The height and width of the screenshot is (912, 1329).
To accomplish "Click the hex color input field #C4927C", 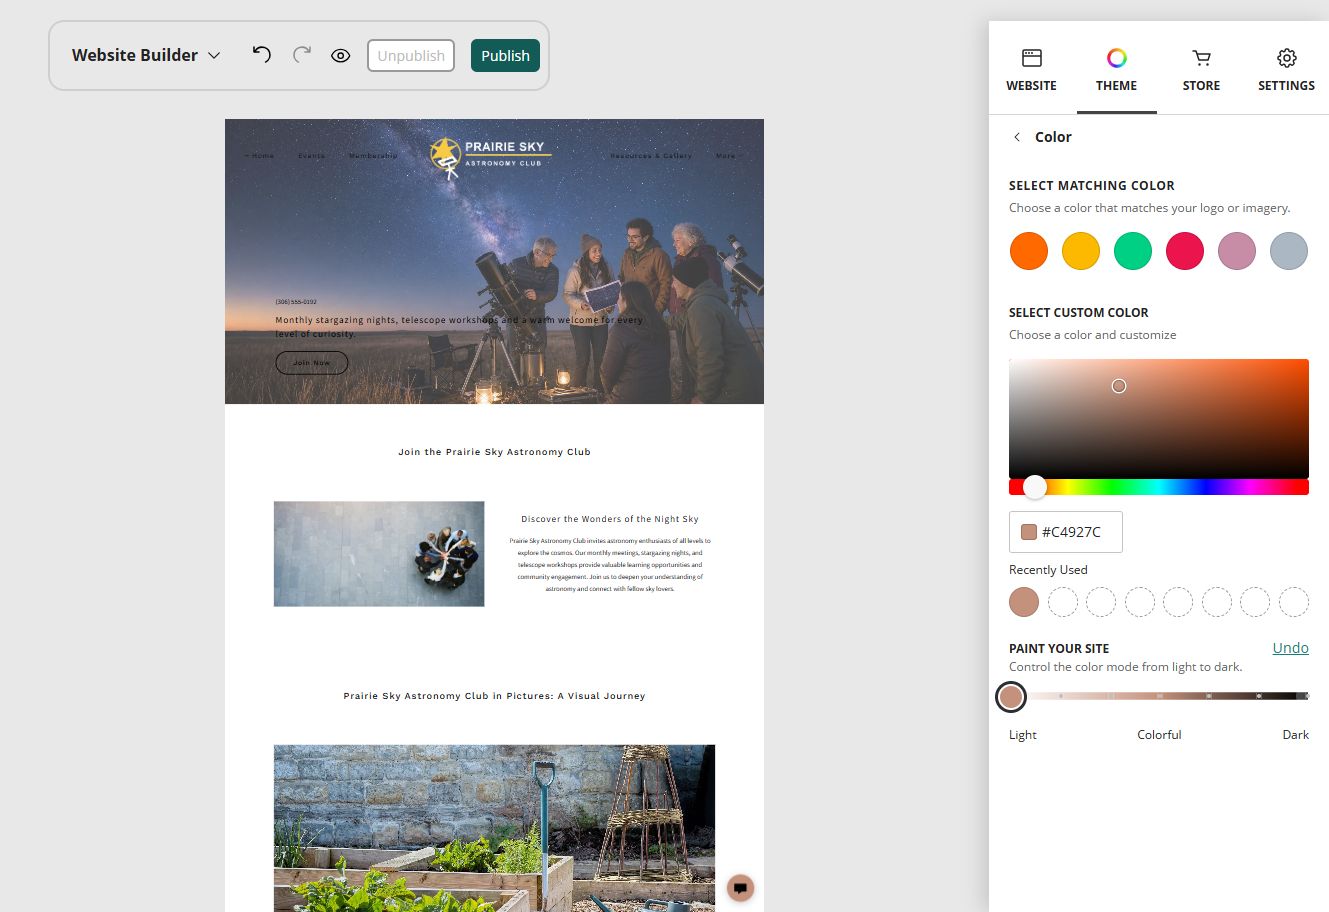I will pyautogui.click(x=1066, y=532).
